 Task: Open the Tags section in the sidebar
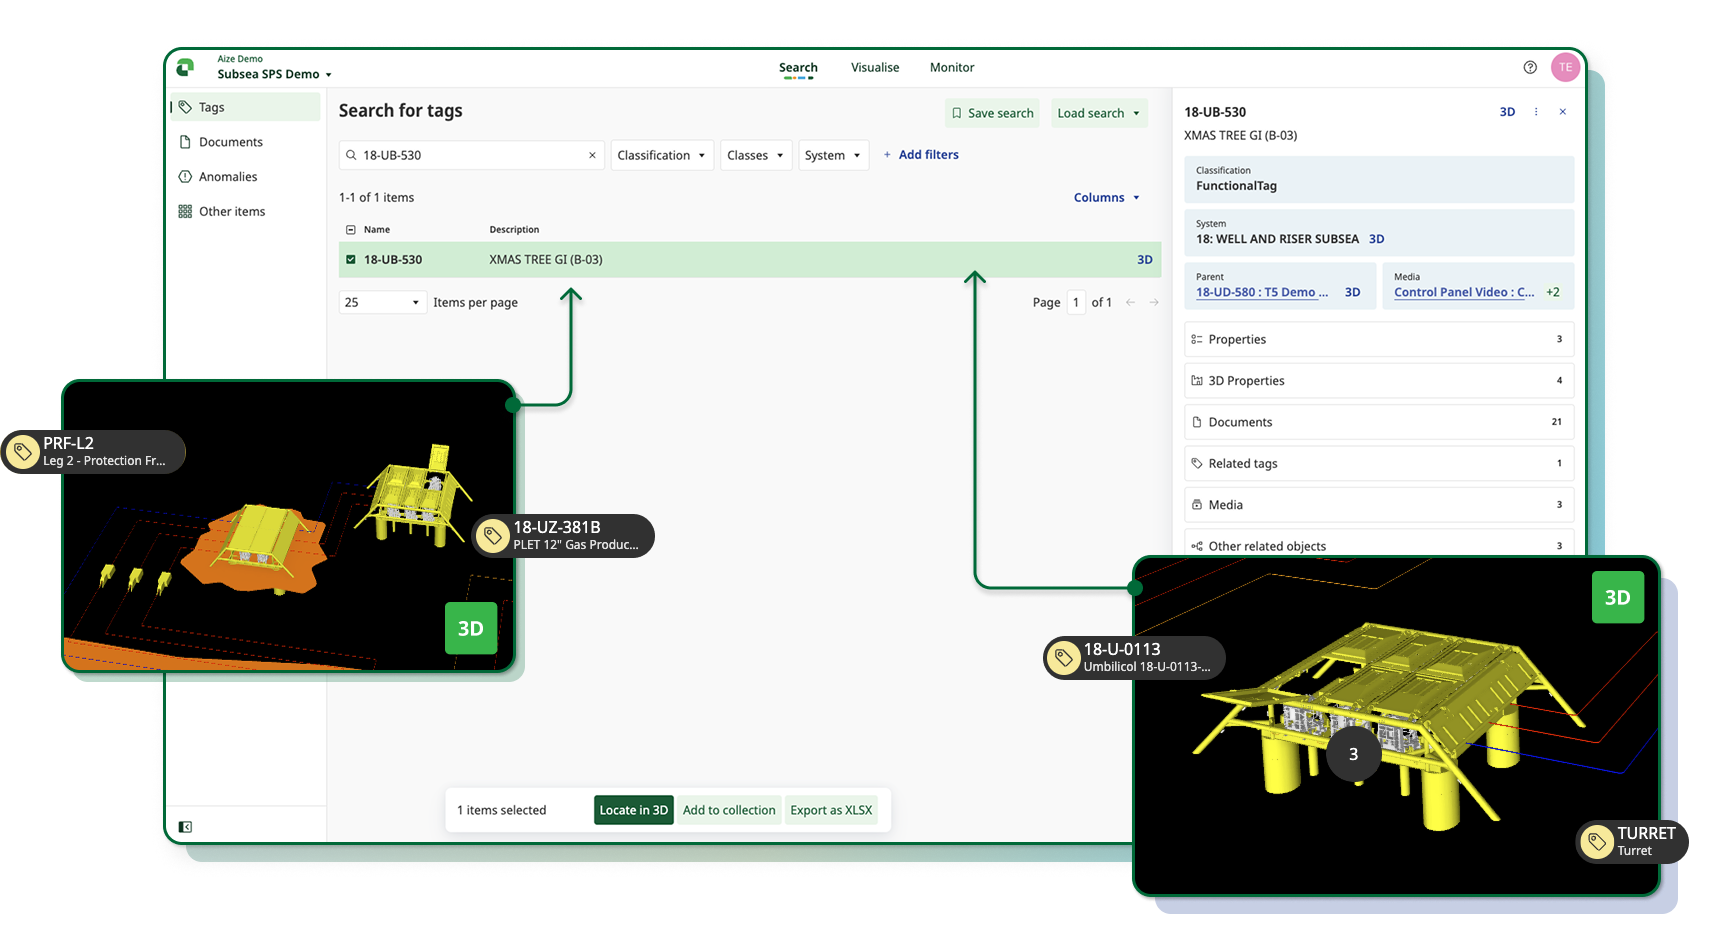tap(210, 107)
